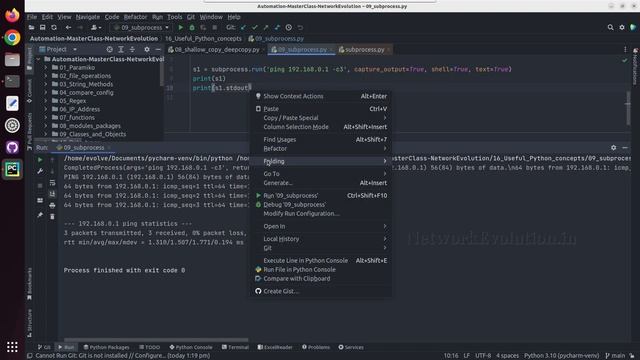Open GitHub Desktop from the Ubuntu dock

(x=12, y=147)
